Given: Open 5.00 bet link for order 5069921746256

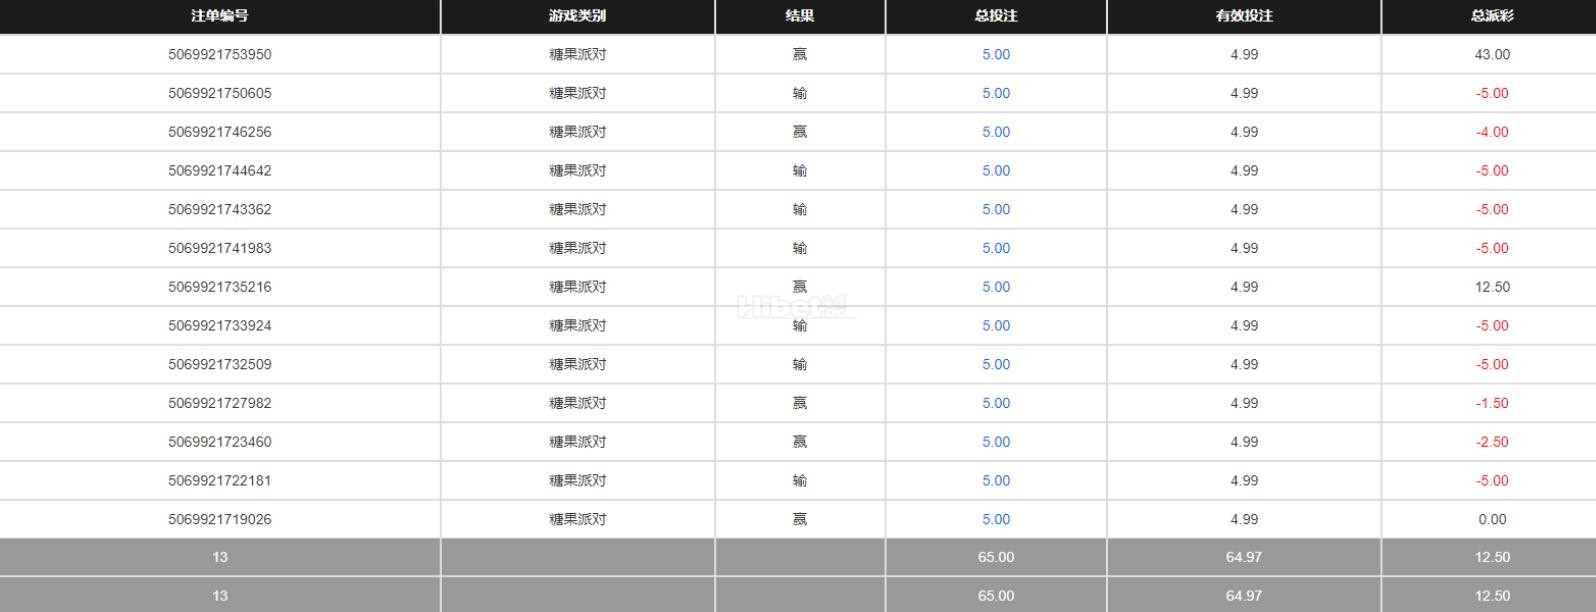Looking at the screenshot, I should 995,132.
